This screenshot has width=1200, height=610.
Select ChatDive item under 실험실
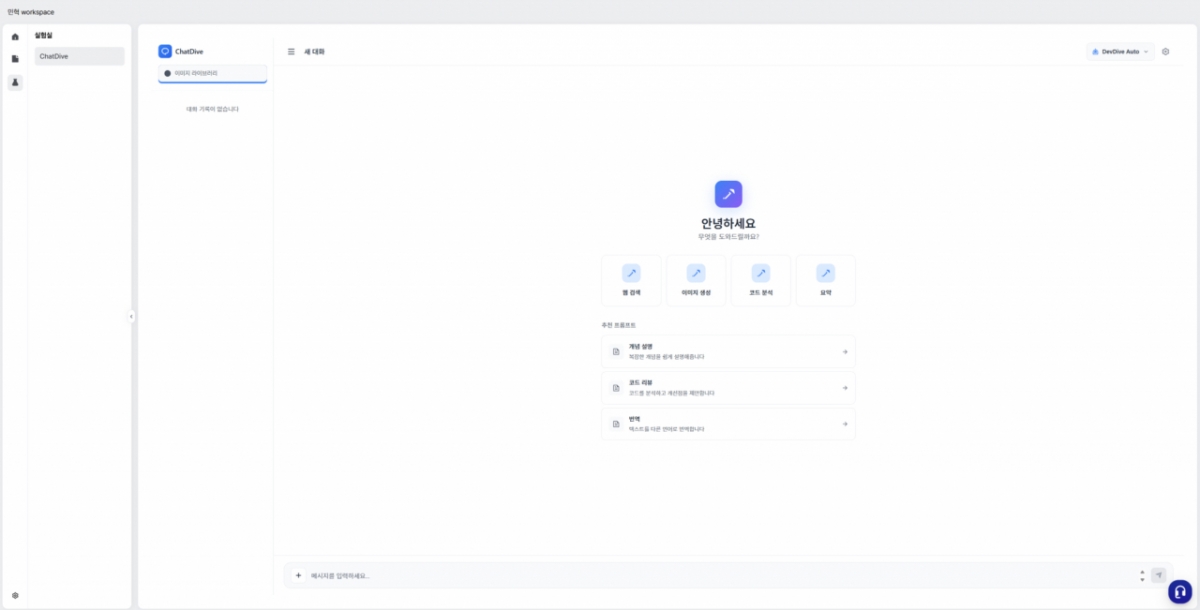pos(79,56)
